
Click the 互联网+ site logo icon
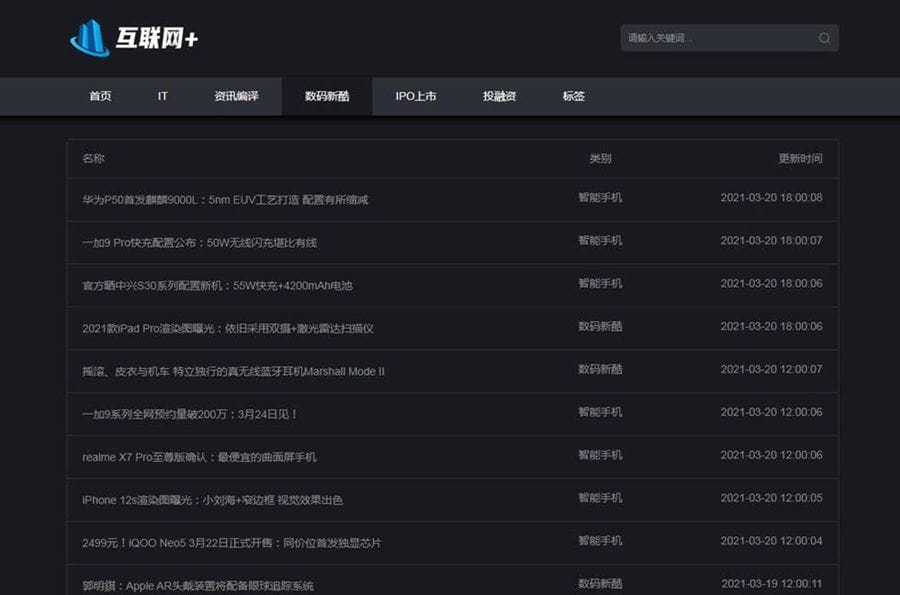92,37
